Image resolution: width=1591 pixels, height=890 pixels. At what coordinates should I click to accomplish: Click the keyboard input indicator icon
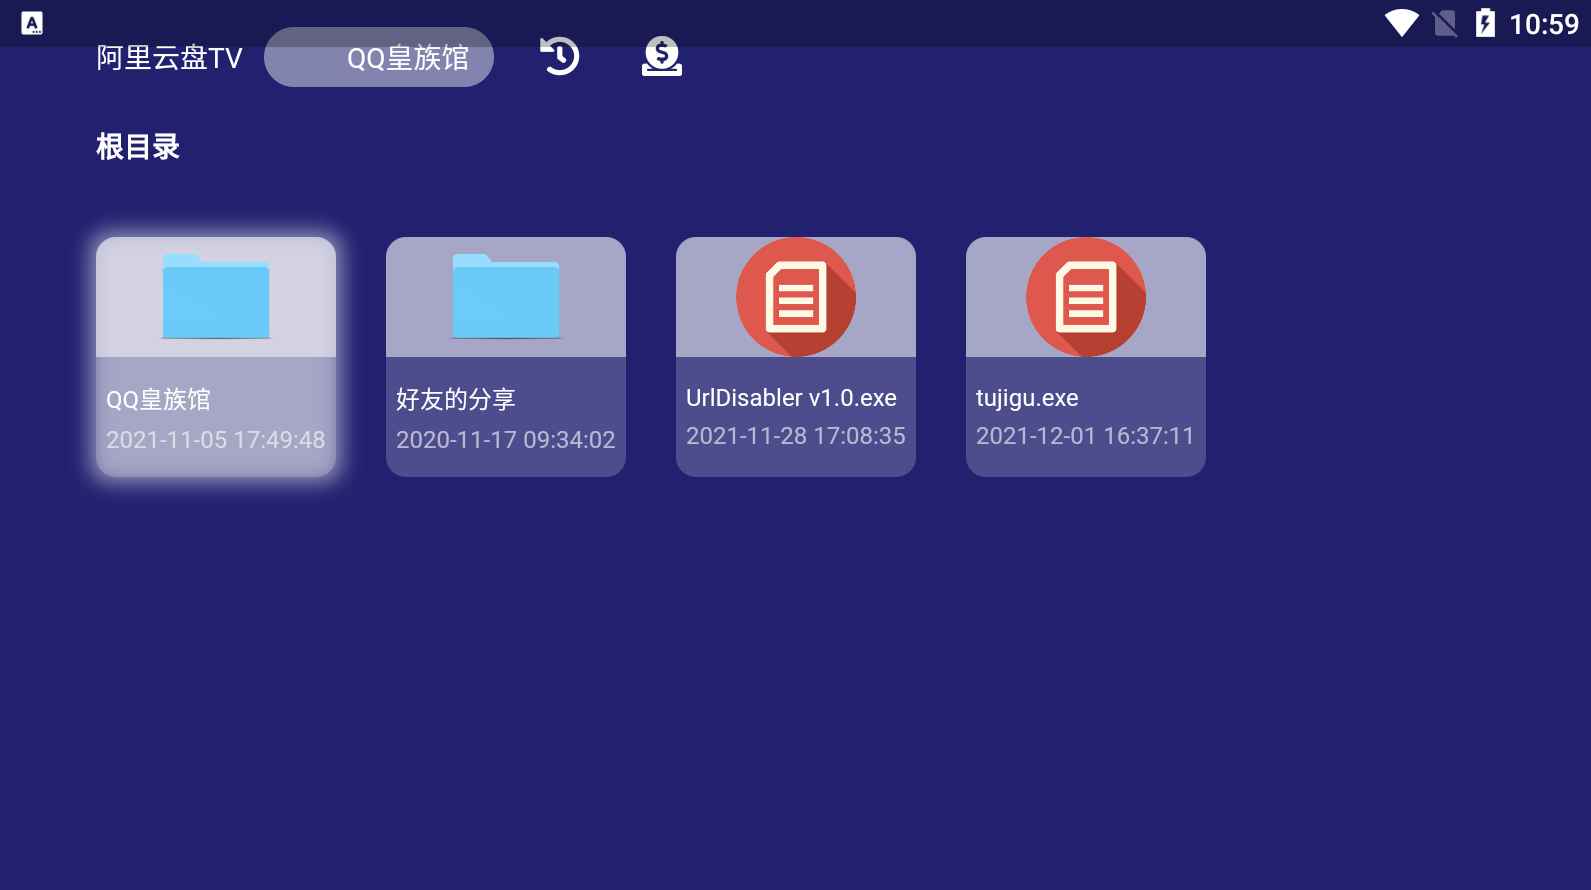click(x=32, y=23)
